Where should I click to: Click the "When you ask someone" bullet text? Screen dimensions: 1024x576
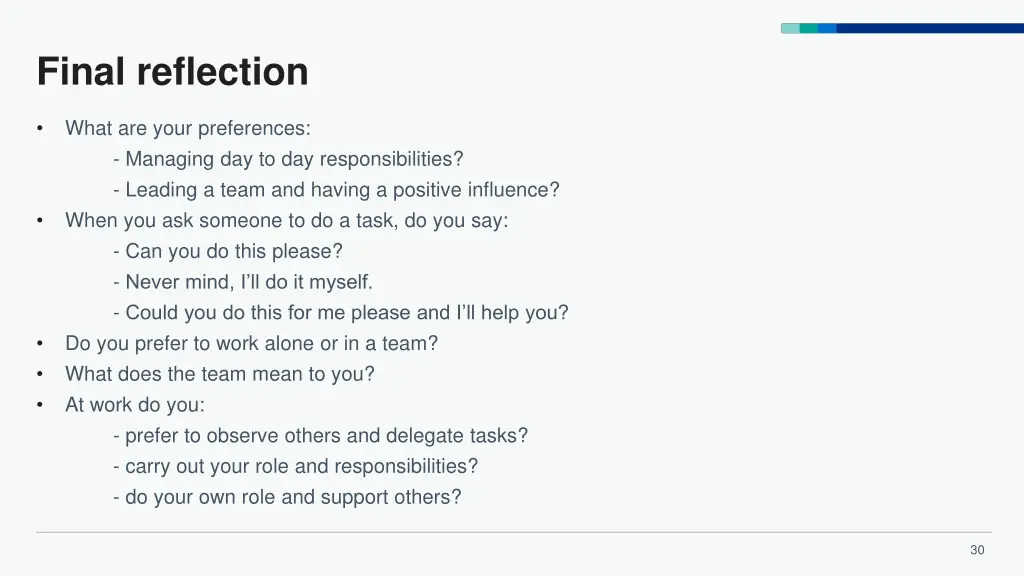click(287, 221)
